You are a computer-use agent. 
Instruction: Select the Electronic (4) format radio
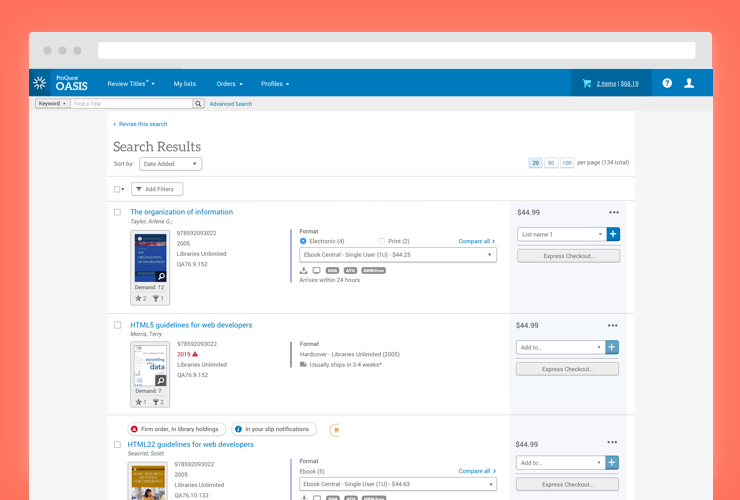[x=303, y=241]
